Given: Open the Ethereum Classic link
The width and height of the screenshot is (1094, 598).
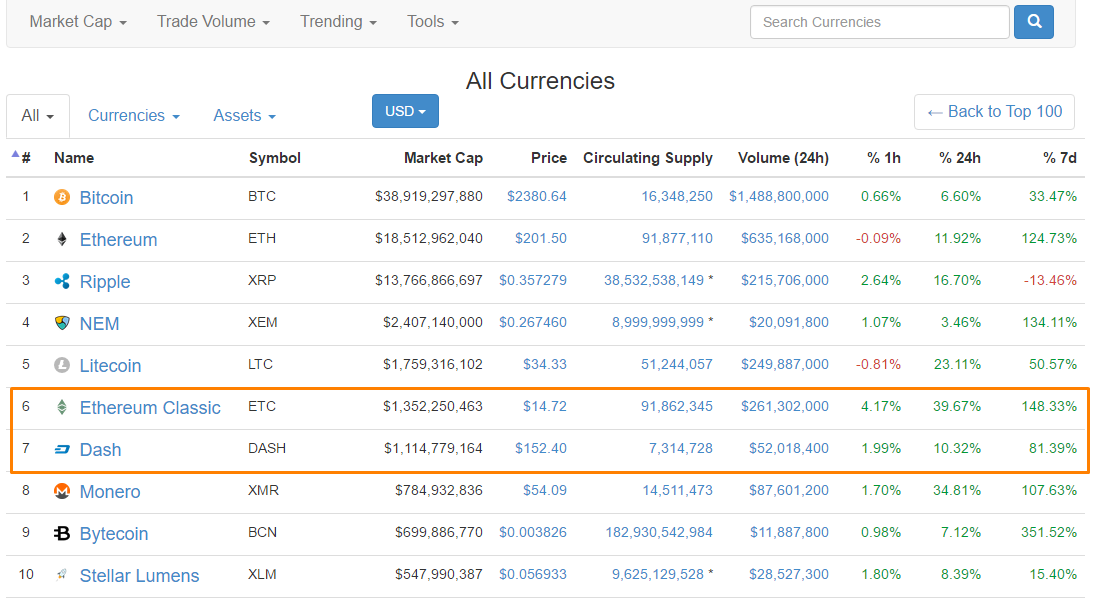Looking at the screenshot, I should 150,408.
